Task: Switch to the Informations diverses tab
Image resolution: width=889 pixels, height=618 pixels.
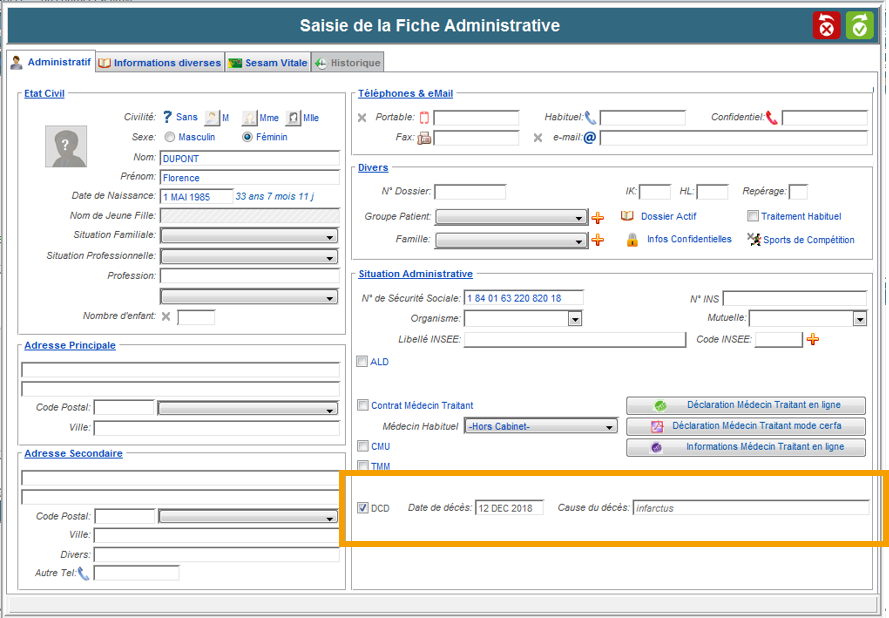Action: (x=160, y=63)
